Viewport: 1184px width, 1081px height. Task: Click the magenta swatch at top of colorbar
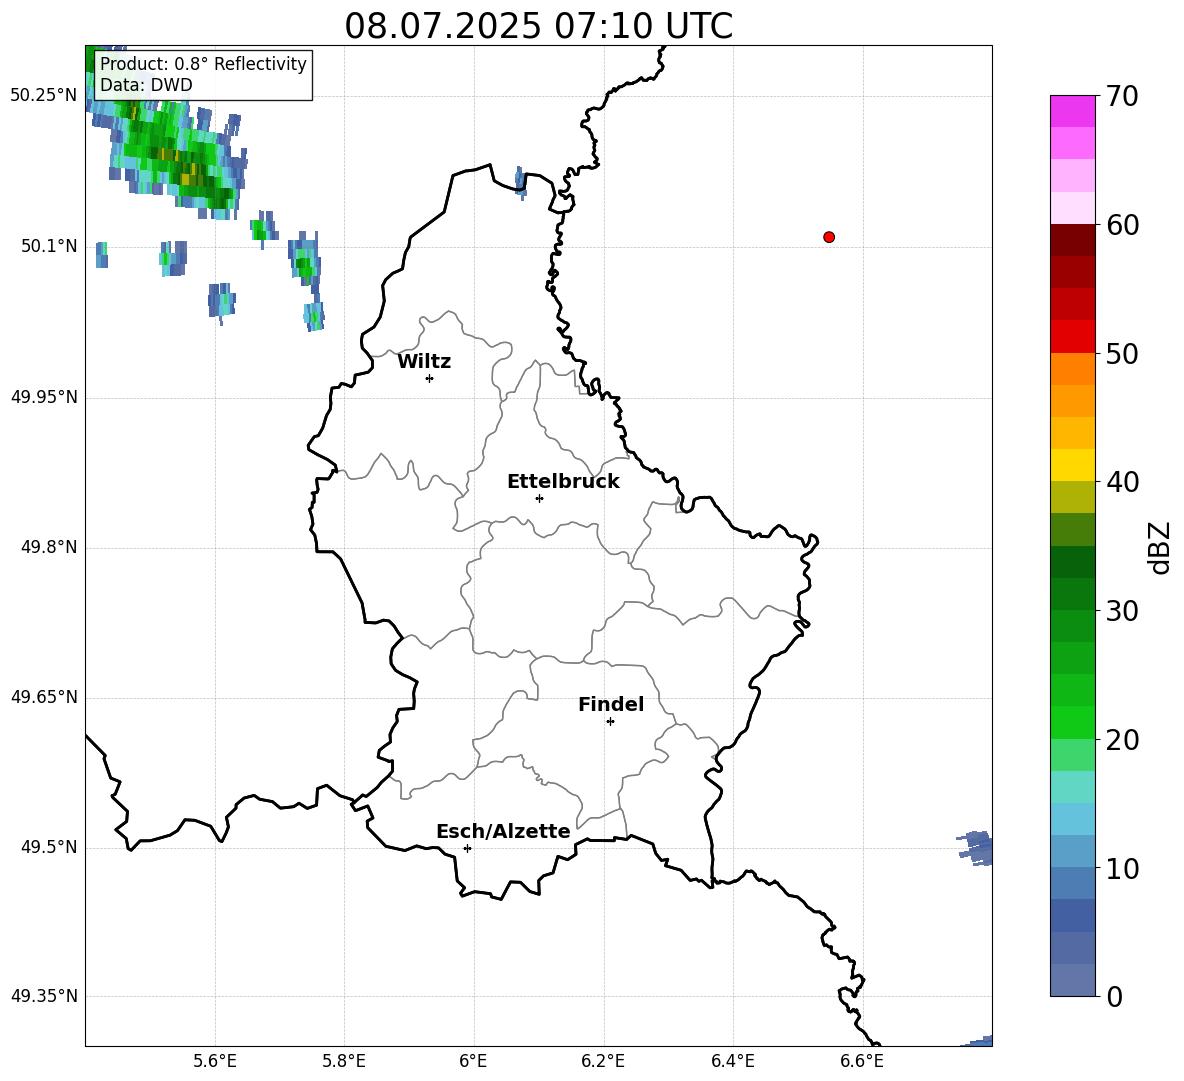pos(1072,111)
